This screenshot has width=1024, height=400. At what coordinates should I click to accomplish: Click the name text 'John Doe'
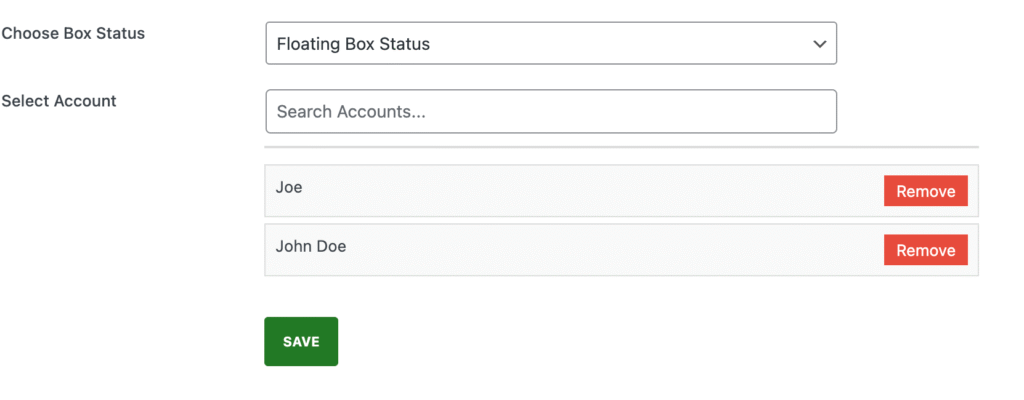(x=311, y=246)
